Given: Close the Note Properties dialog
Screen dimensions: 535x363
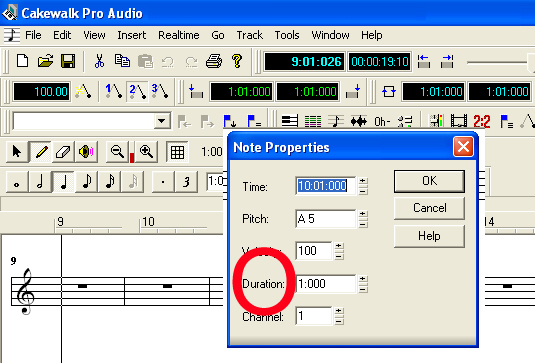Looking at the screenshot, I should [463, 147].
